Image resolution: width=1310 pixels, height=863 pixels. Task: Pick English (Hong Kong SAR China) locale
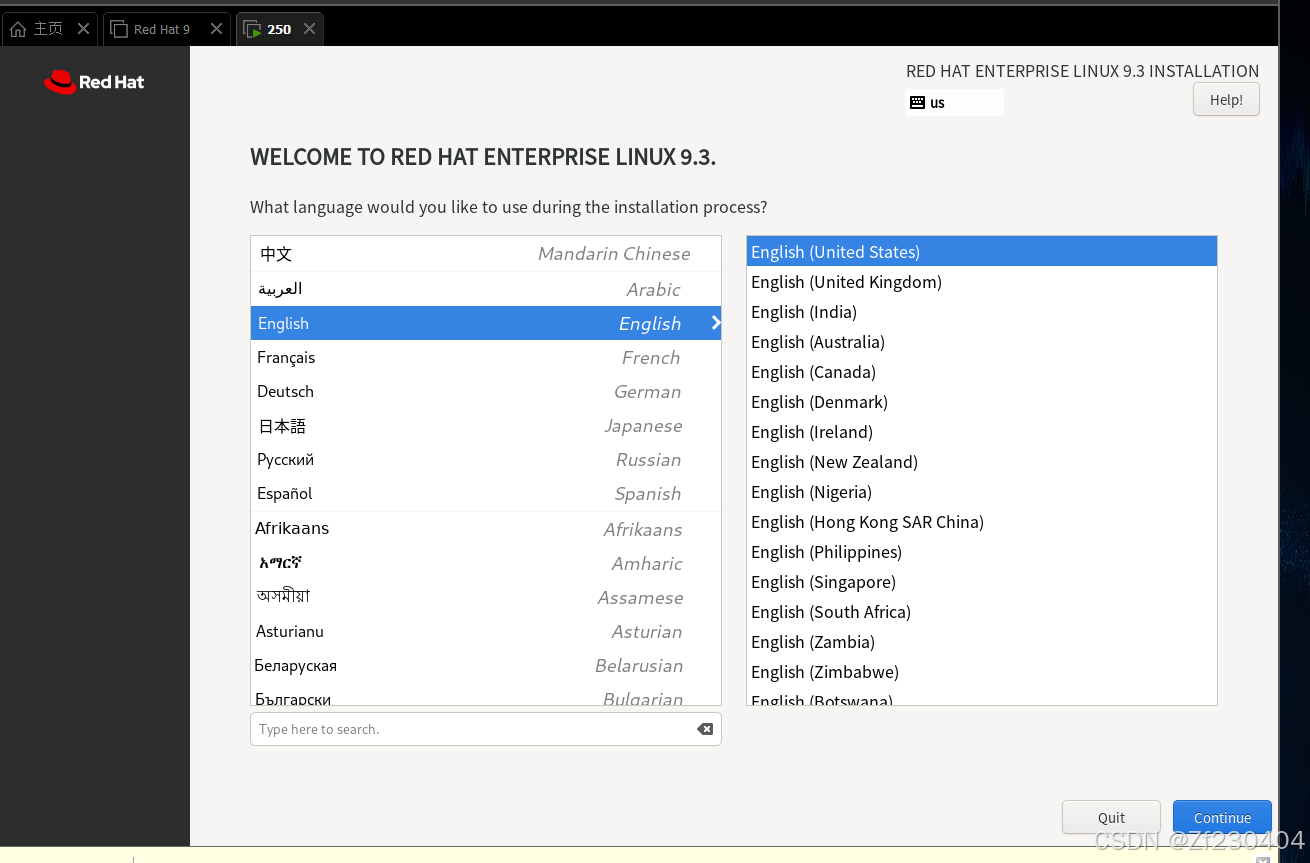tap(981, 522)
